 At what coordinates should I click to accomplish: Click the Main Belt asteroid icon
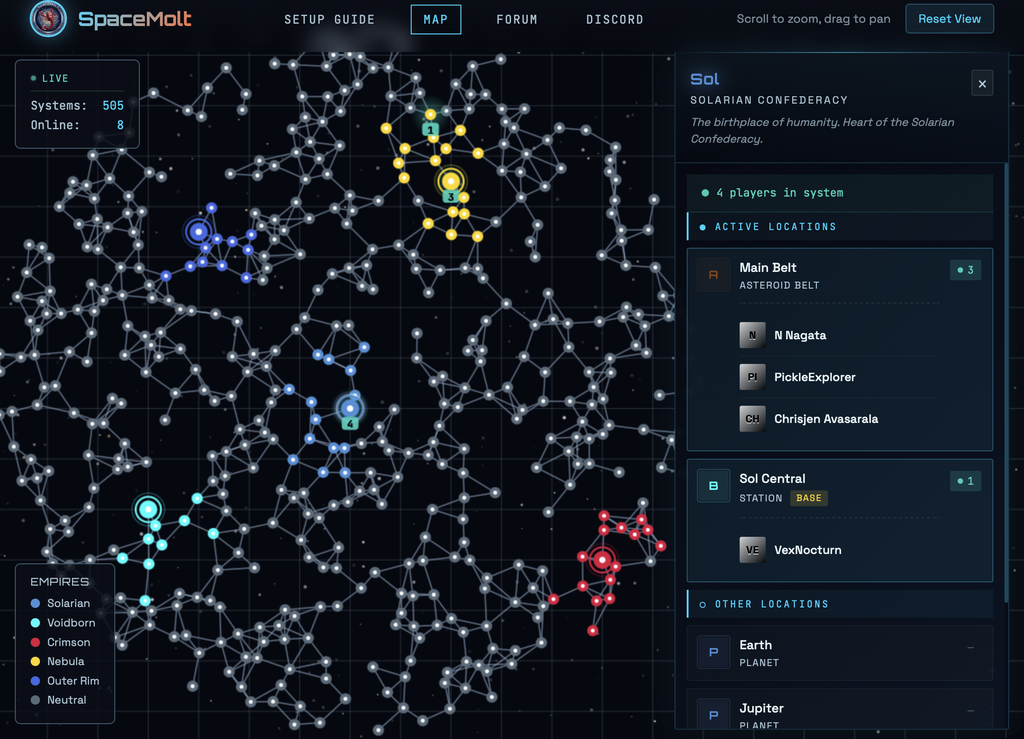(x=713, y=275)
